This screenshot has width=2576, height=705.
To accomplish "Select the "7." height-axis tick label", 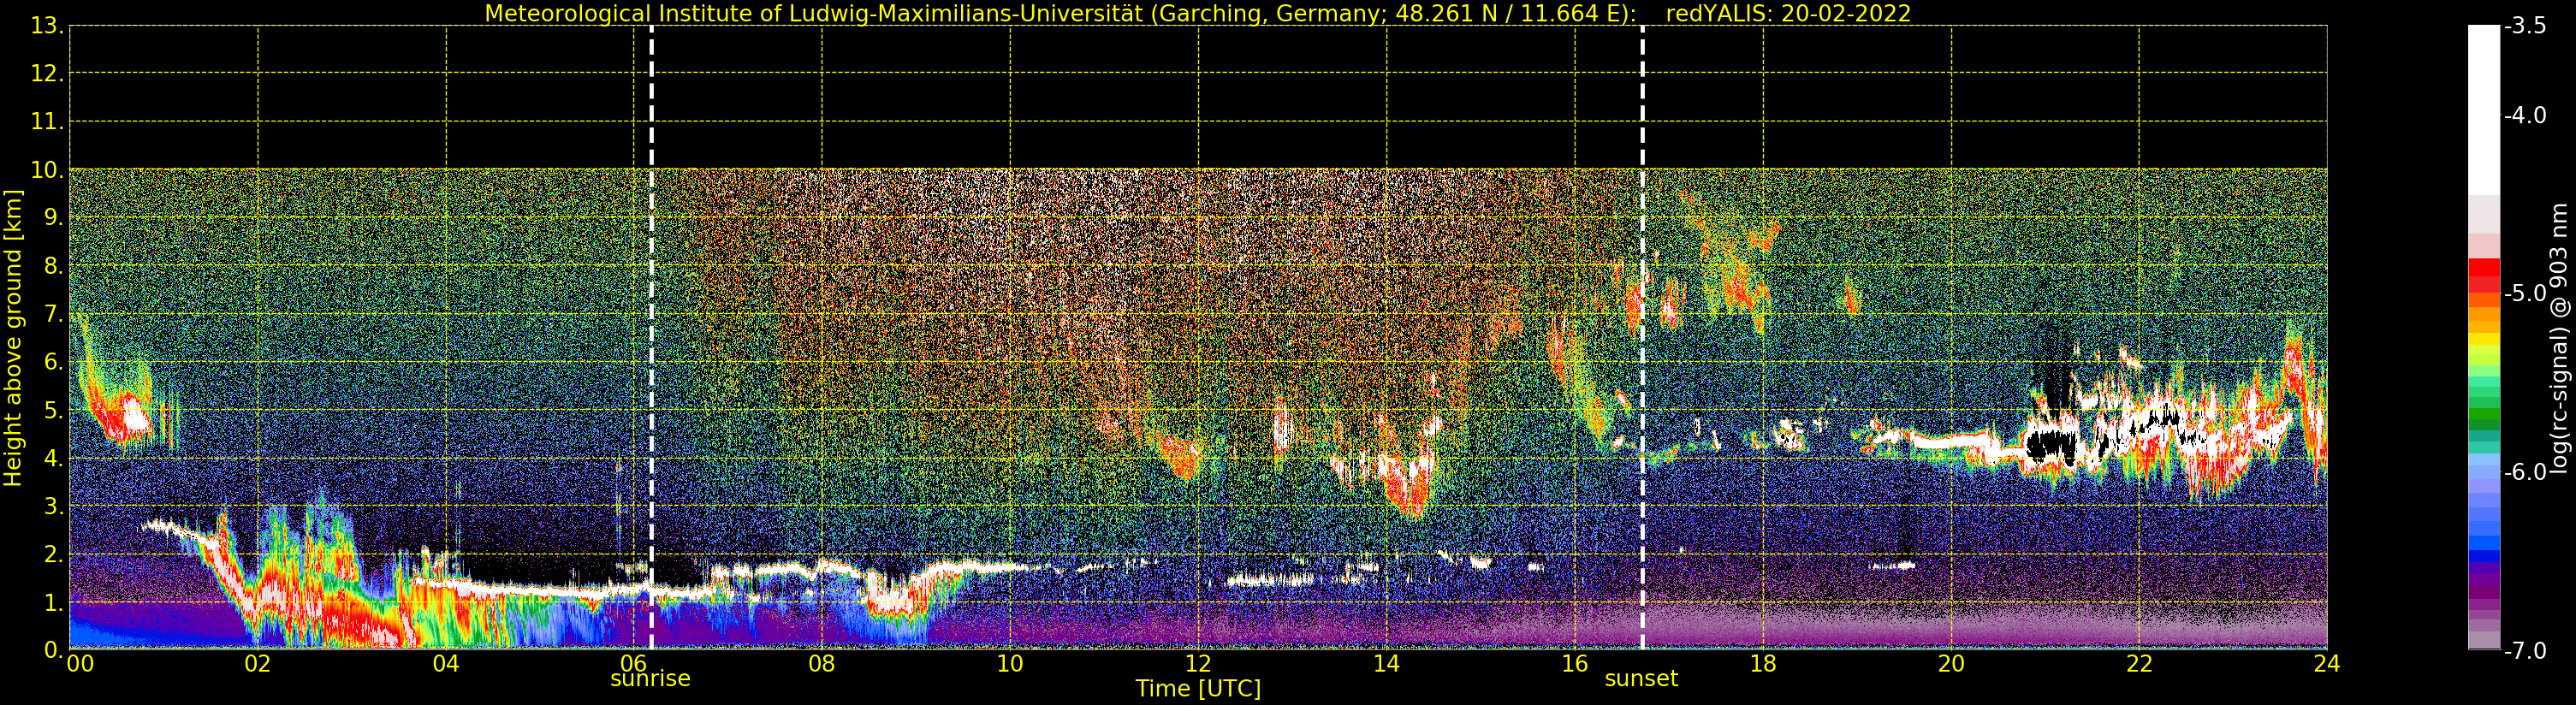I will (x=54, y=315).
